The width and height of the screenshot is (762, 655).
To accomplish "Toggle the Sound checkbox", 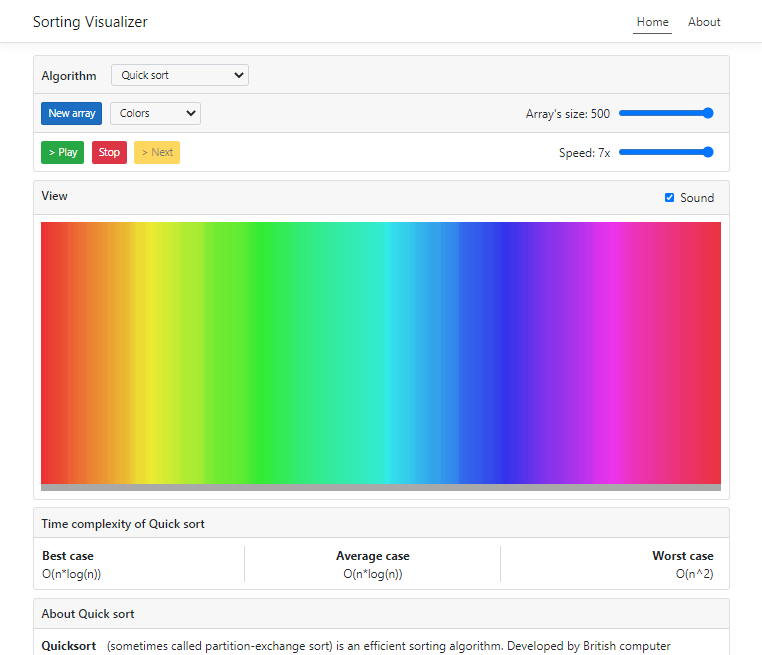I will (670, 198).
